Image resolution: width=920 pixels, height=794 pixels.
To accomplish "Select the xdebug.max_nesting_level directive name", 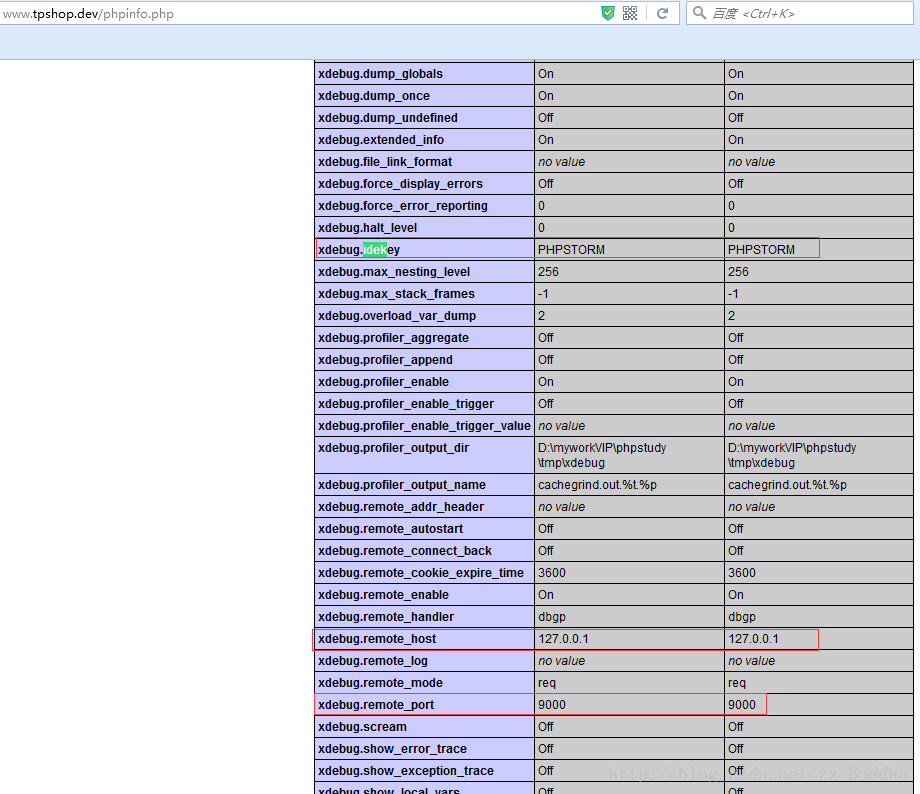I will pyautogui.click(x=394, y=272).
